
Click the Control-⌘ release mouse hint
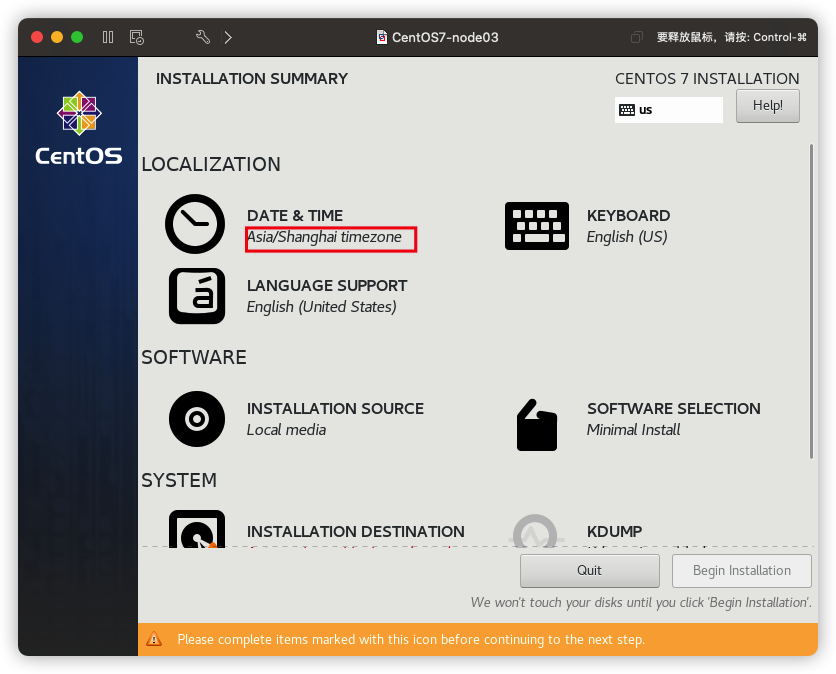(x=732, y=37)
